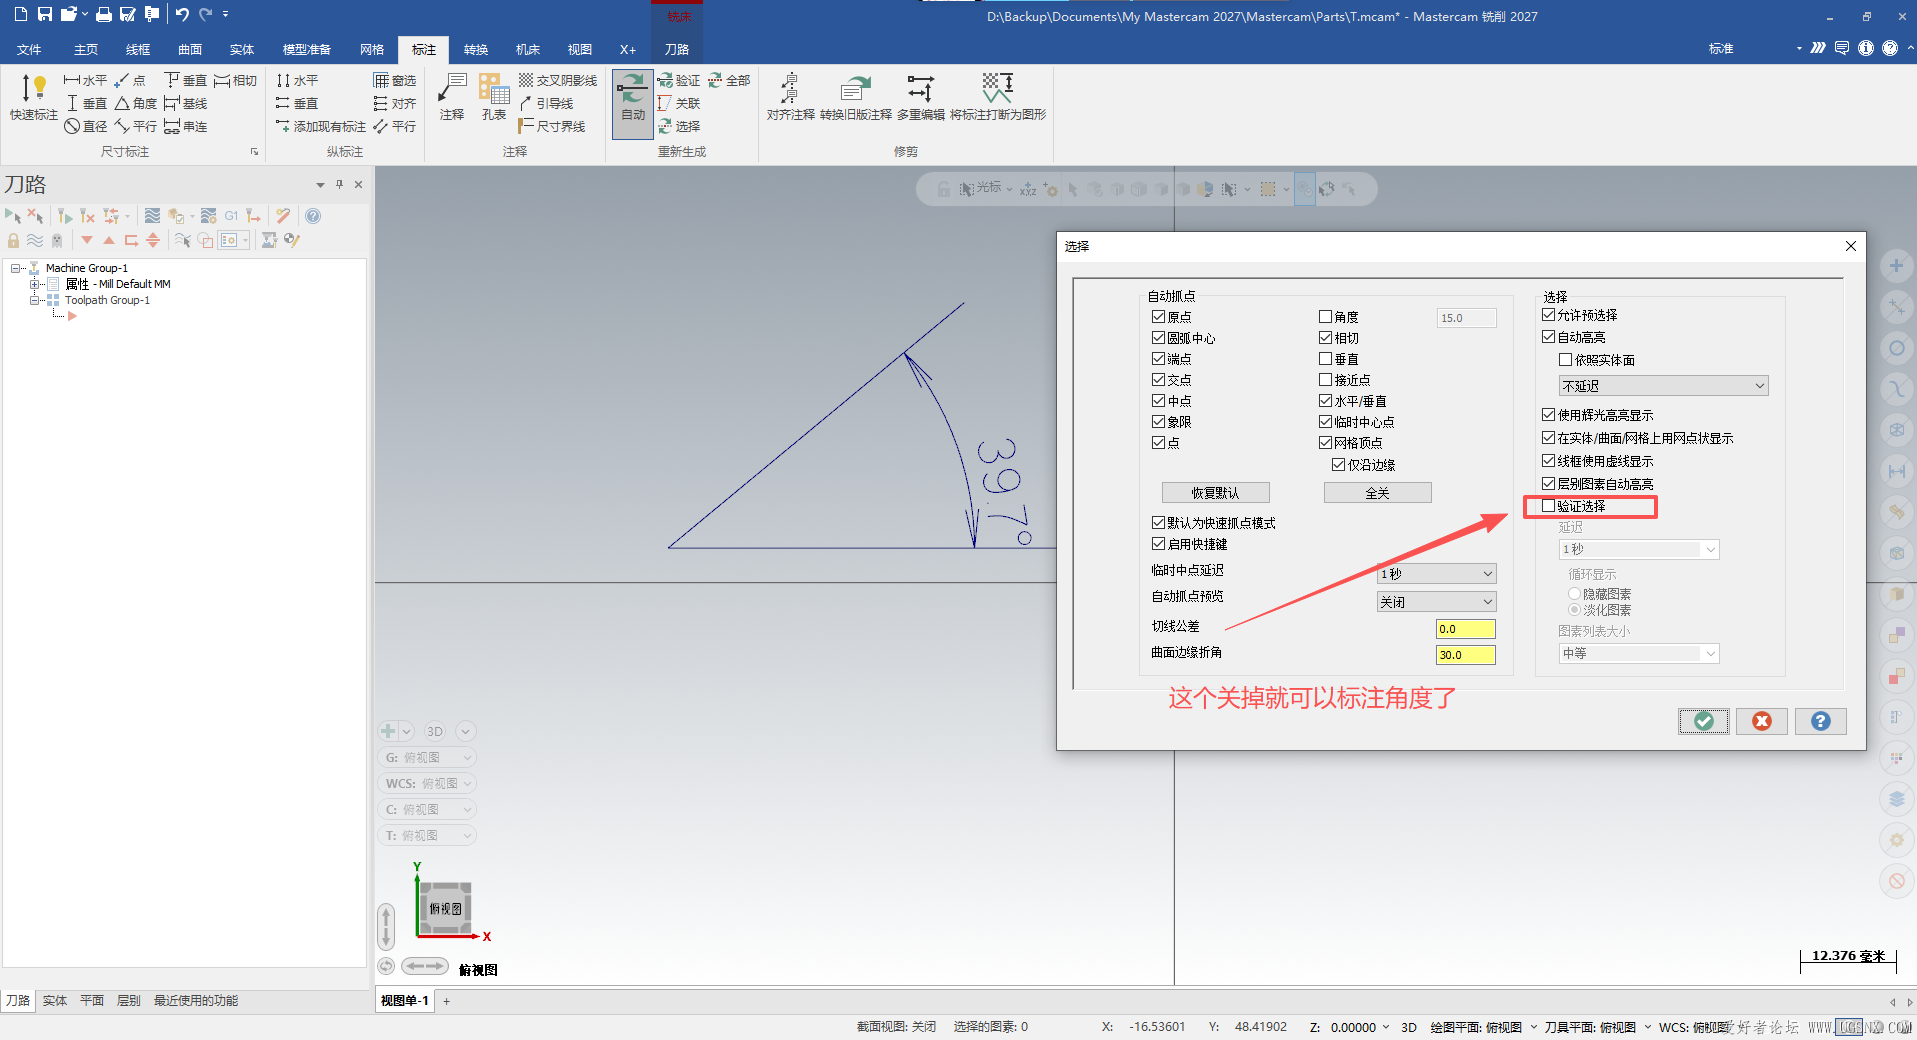Image resolution: width=1917 pixels, height=1040 pixels.
Task: Switch to the 刀路 toolpaths ribbon tab
Action: click(x=677, y=49)
